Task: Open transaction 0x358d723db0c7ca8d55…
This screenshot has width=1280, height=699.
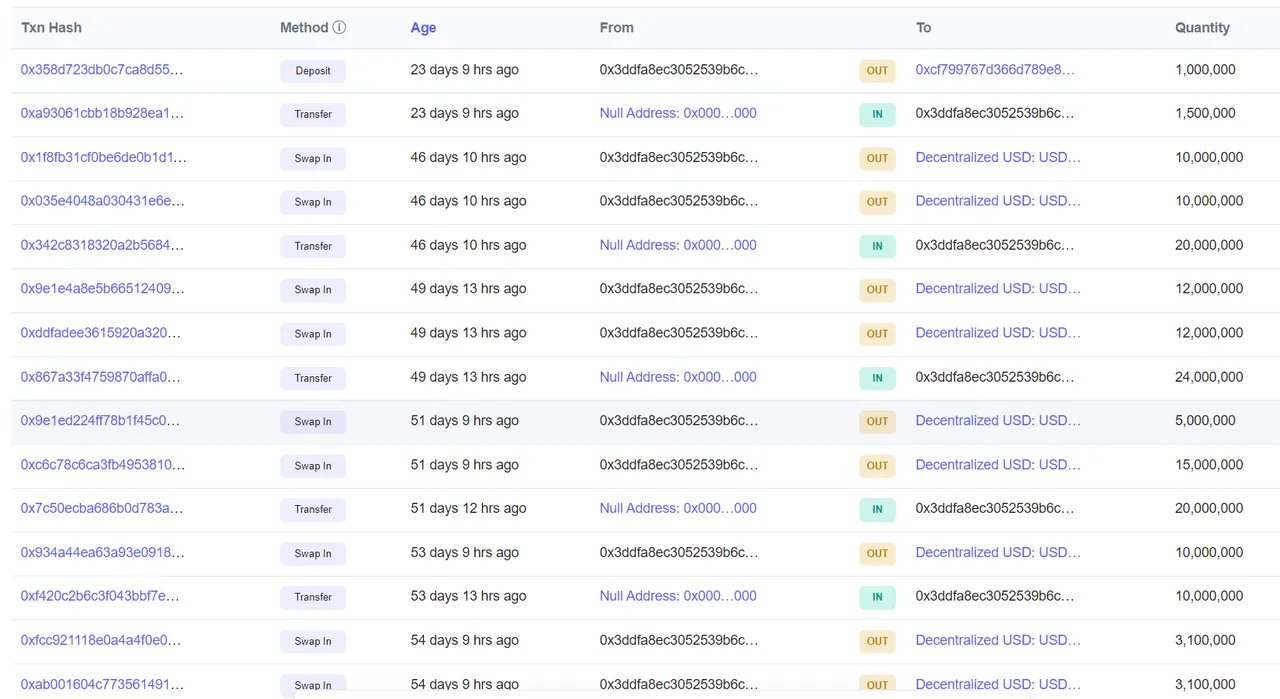Action: [102, 70]
